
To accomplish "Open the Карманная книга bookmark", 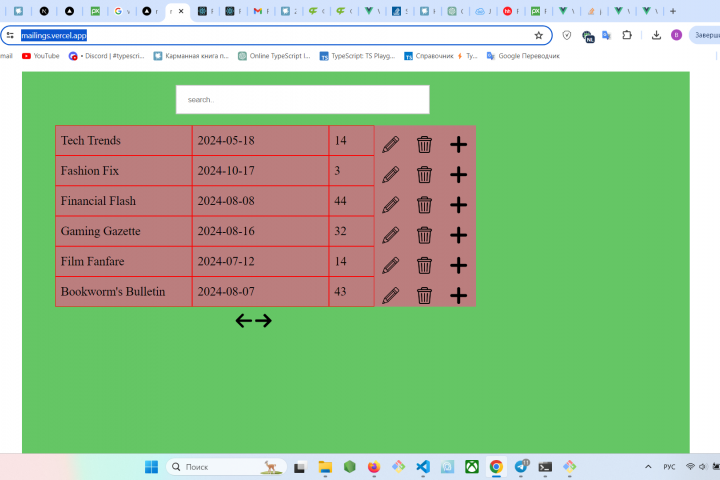I will [x=191, y=56].
